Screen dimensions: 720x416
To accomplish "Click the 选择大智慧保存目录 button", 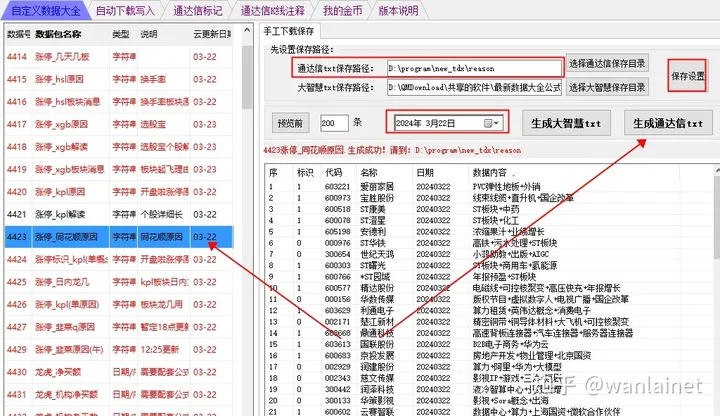I will point(607,87).
